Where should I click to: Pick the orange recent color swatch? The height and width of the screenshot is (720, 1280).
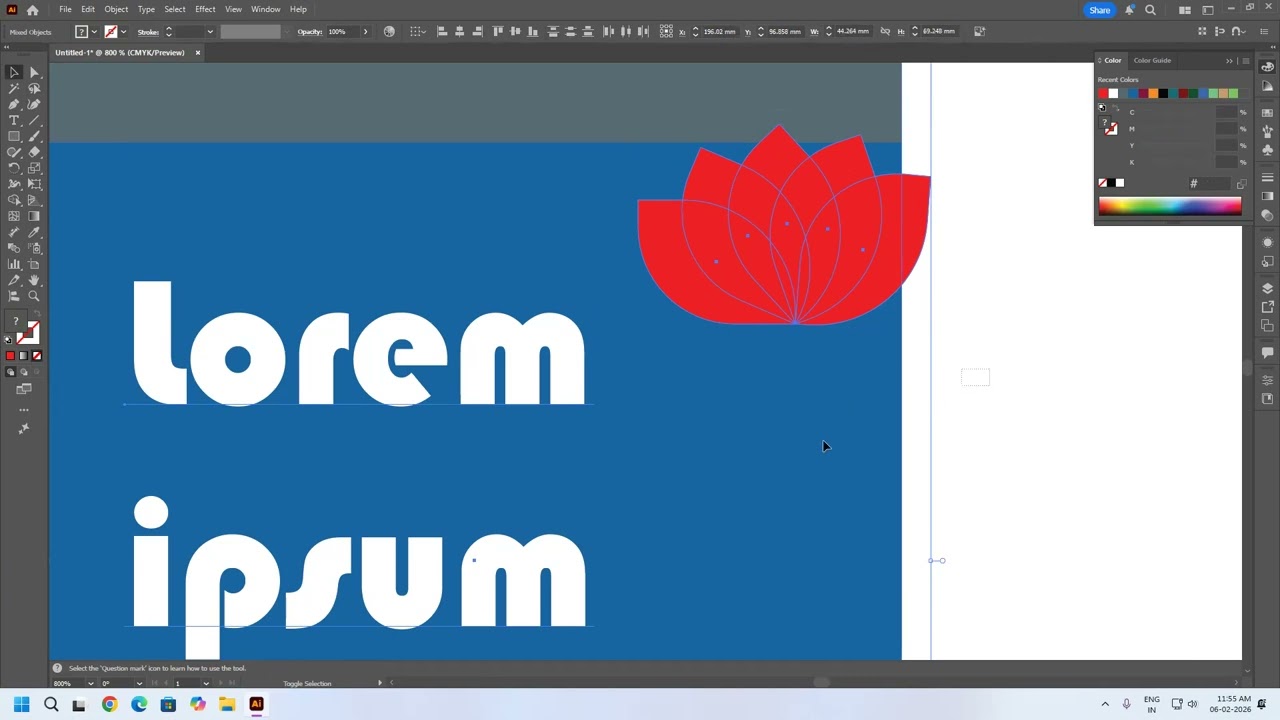1153,94
